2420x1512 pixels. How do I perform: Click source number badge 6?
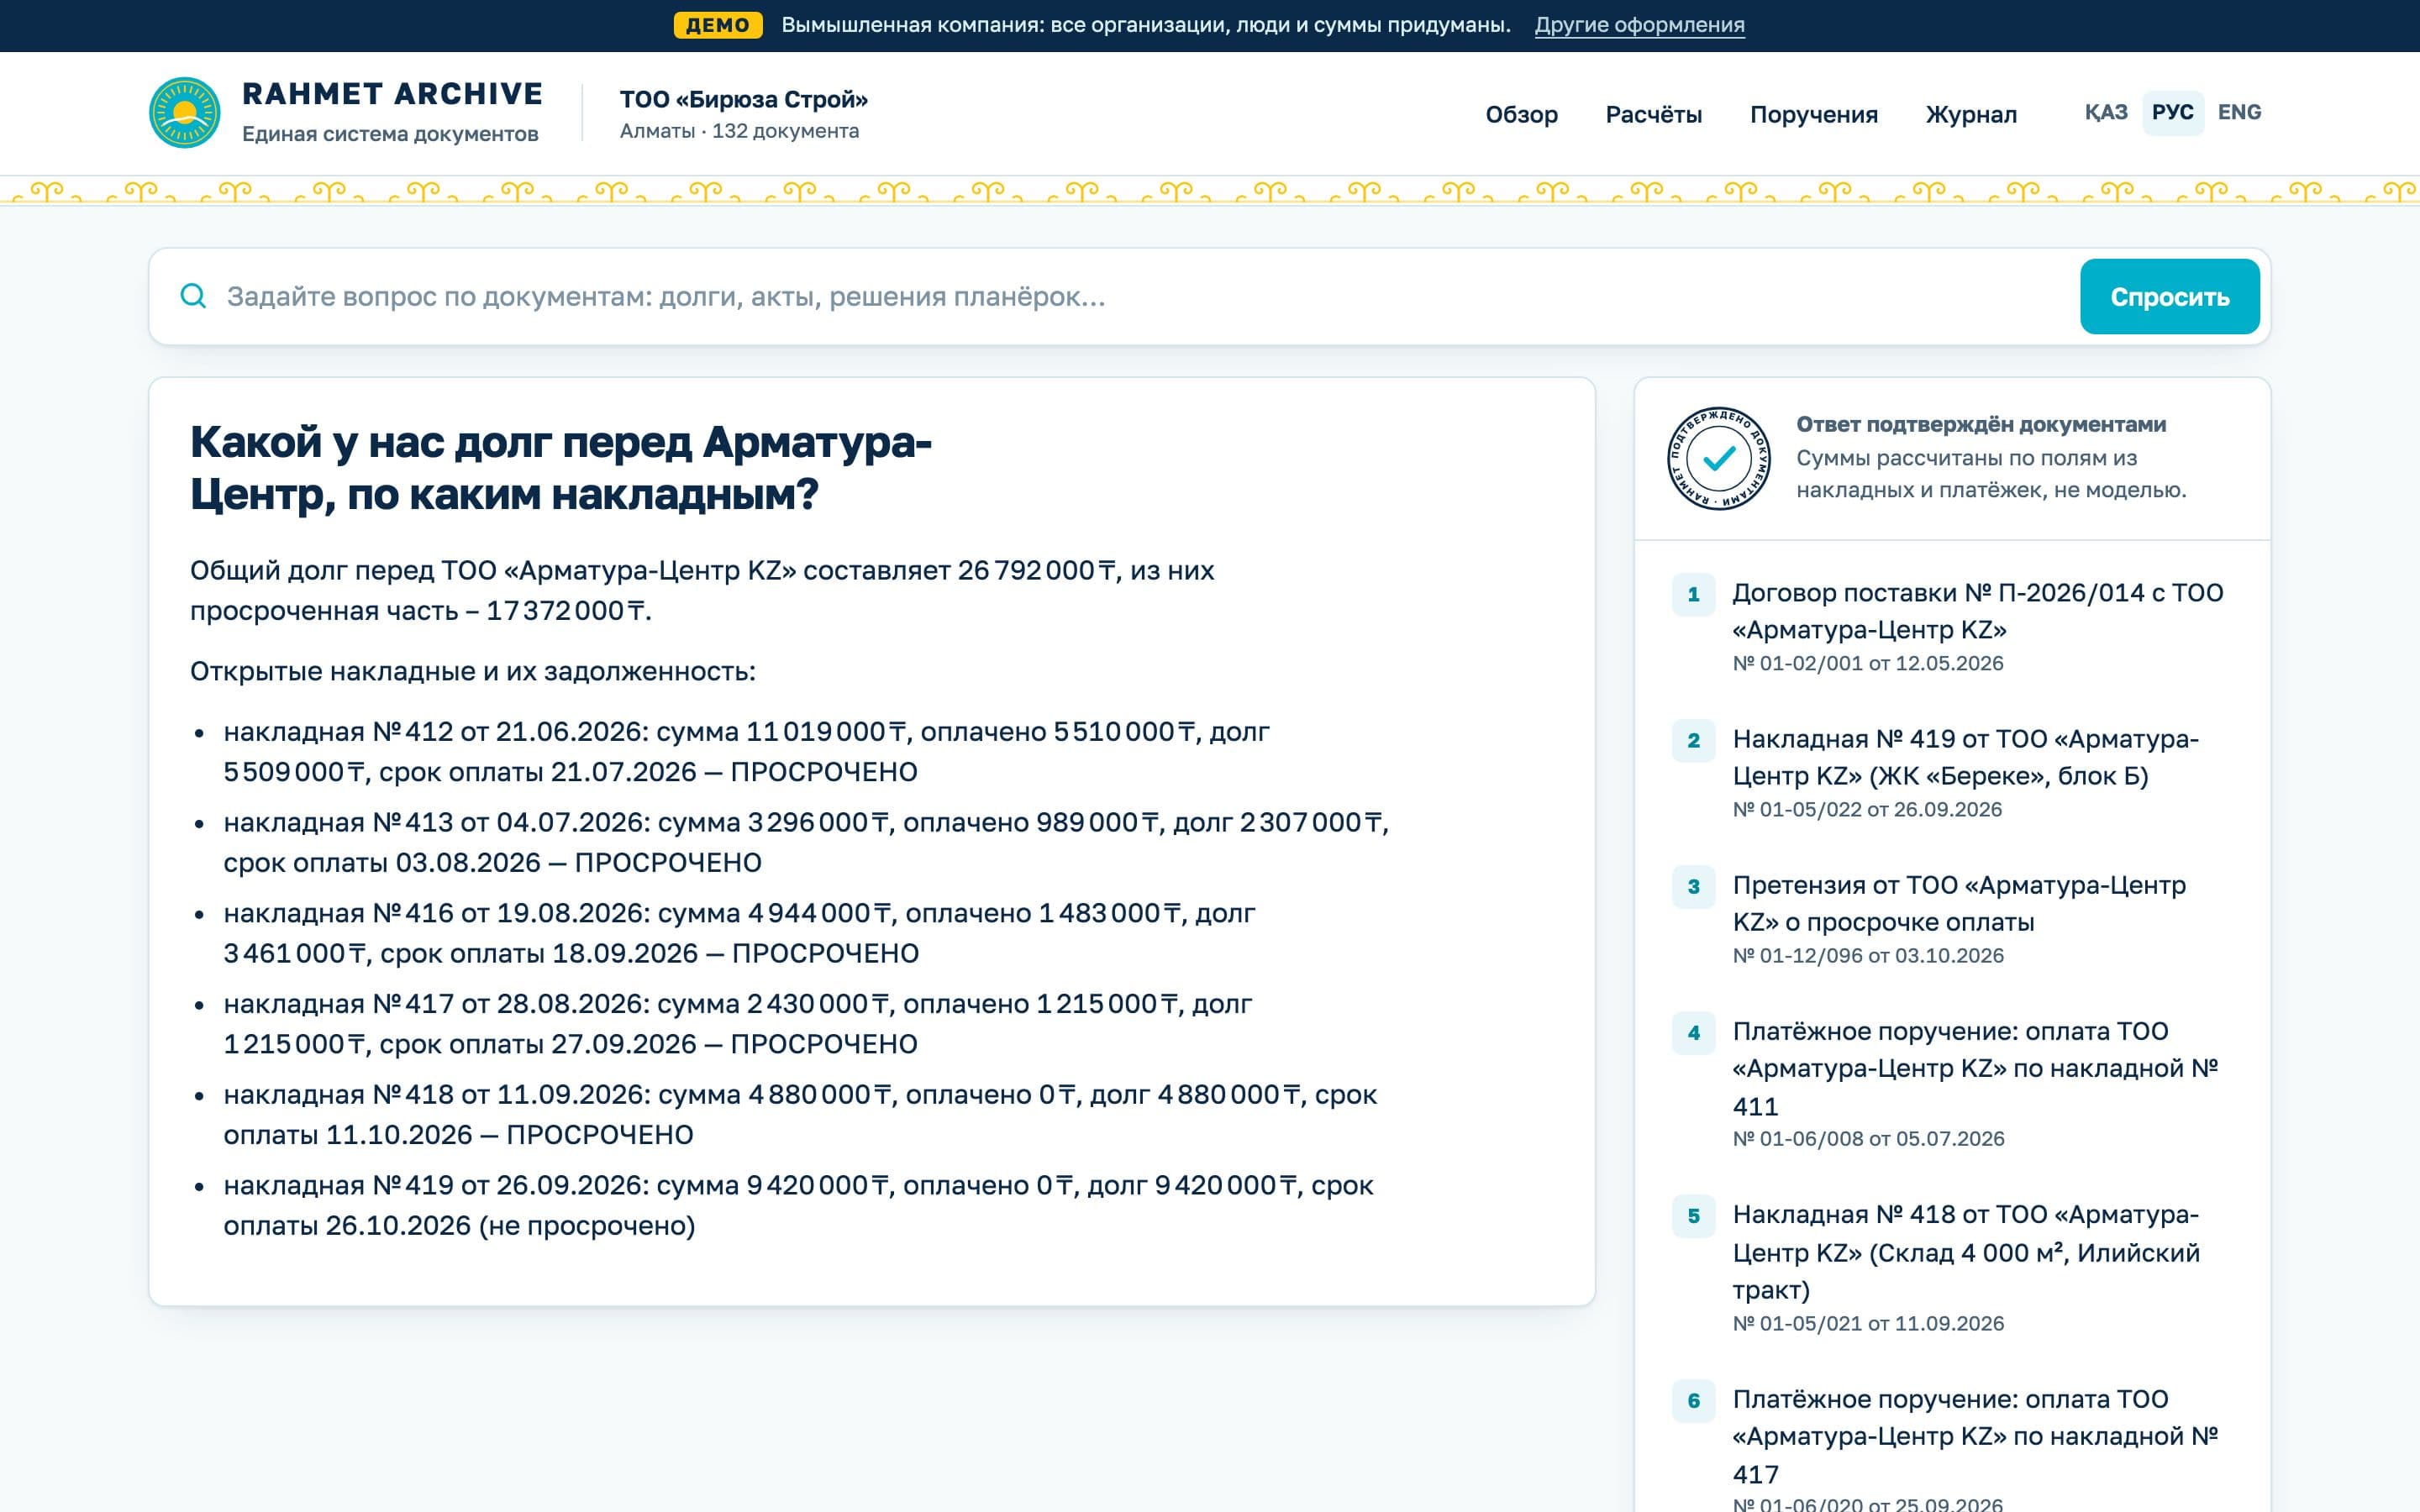point(1694,1400)
